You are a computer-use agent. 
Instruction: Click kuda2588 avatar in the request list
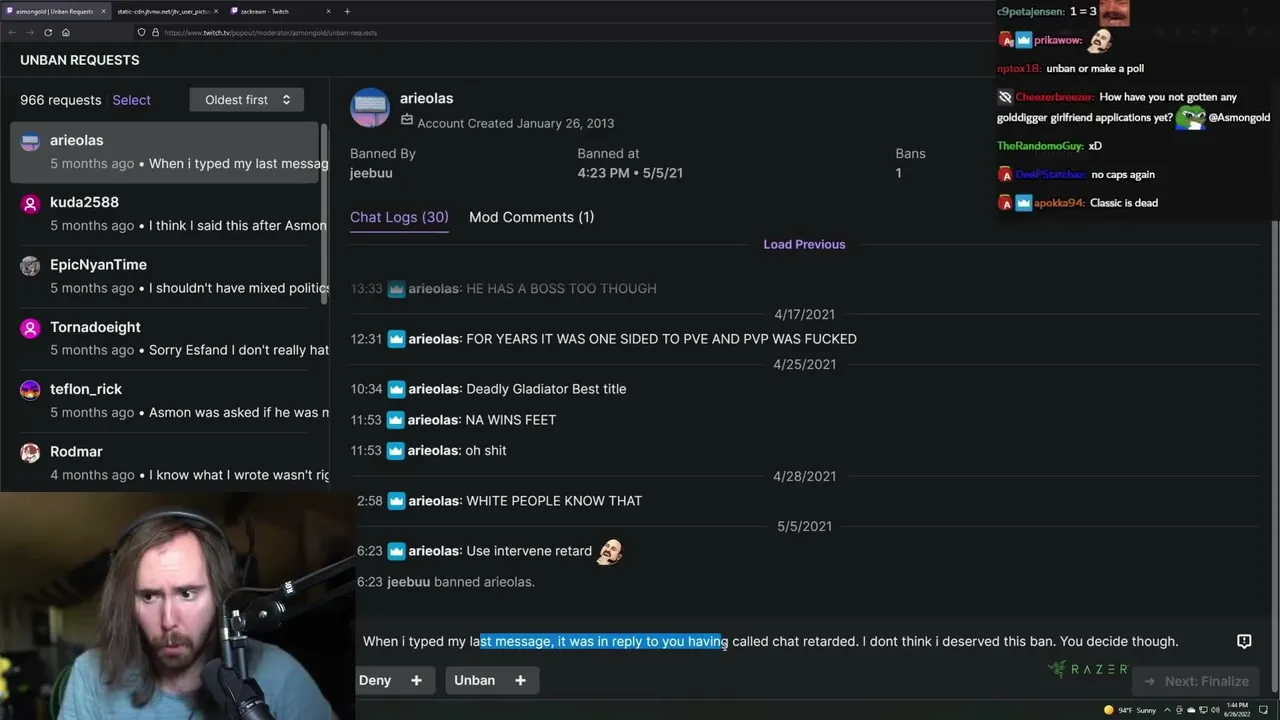pos(30,203)
